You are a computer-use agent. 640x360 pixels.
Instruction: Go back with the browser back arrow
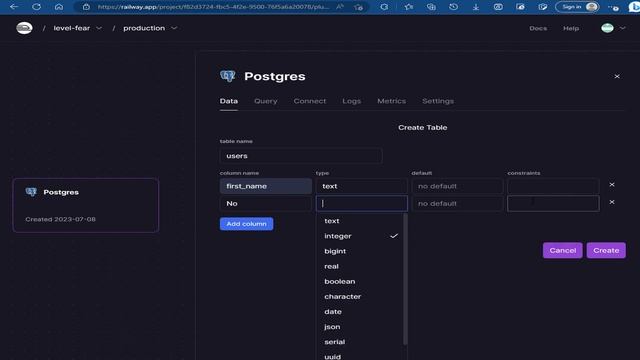point(13,7)
